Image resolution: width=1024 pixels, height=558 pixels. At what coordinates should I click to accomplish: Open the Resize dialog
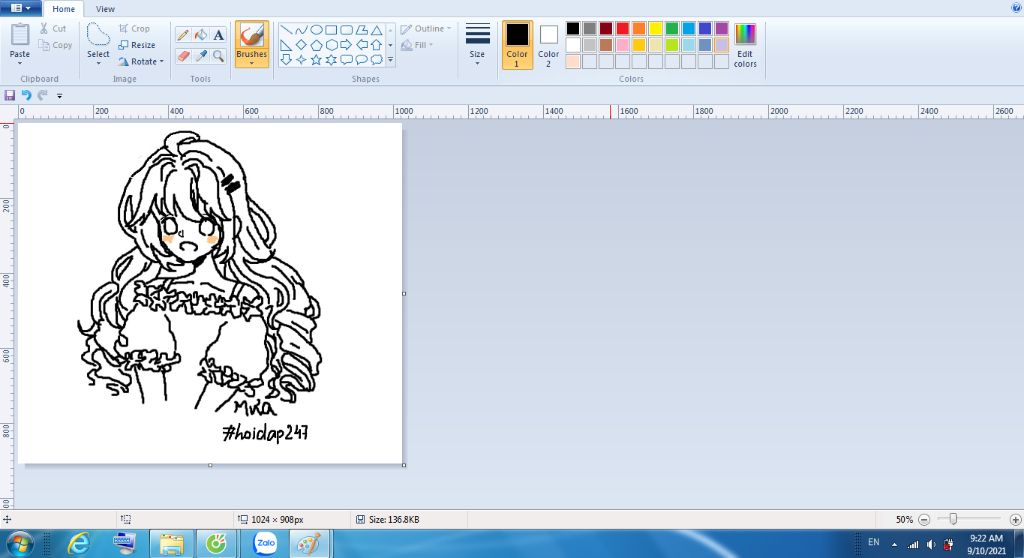[x=137, y=45]
